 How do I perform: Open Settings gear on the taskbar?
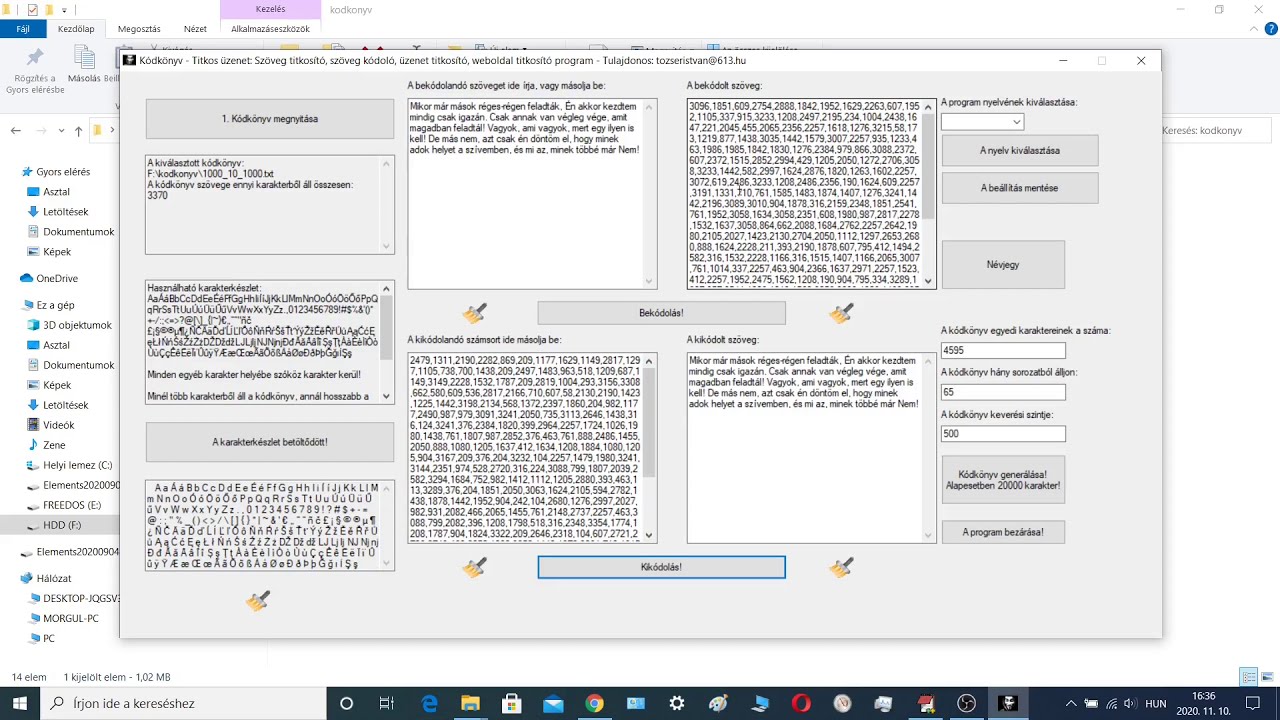tap(677, 703)
